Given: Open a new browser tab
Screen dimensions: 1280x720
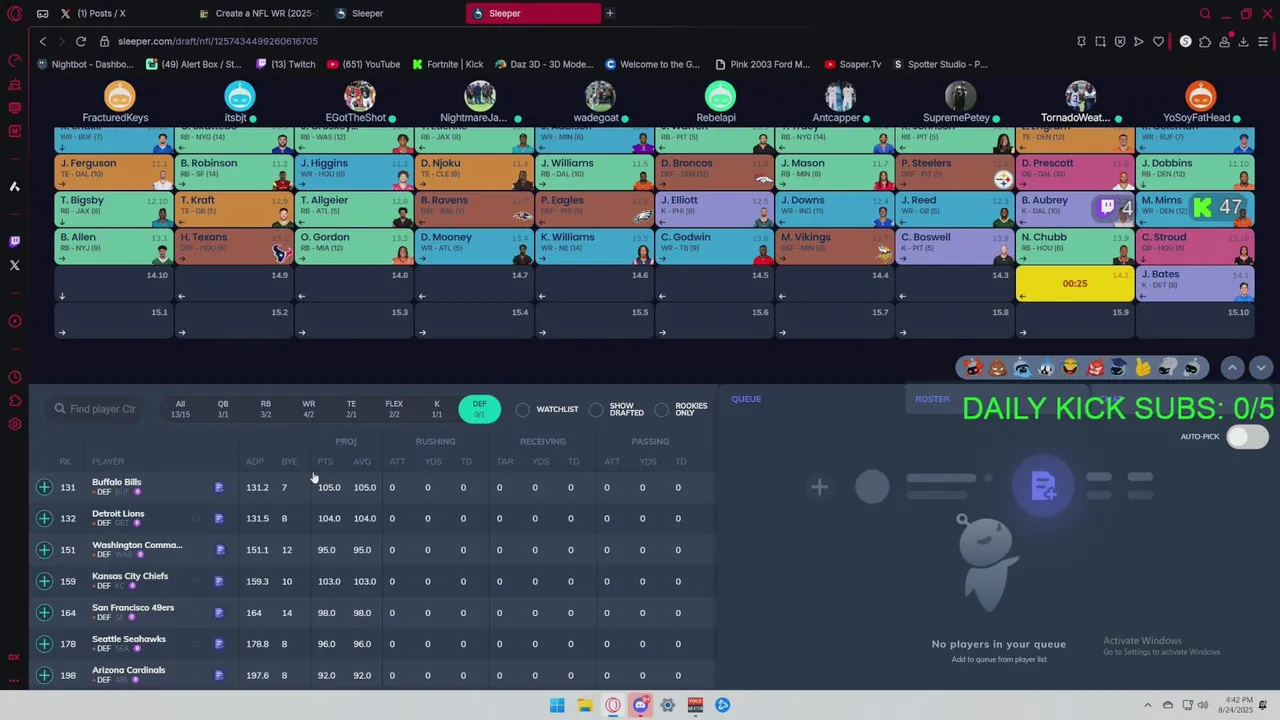Looking at the screenshot, I should point(609,13).
